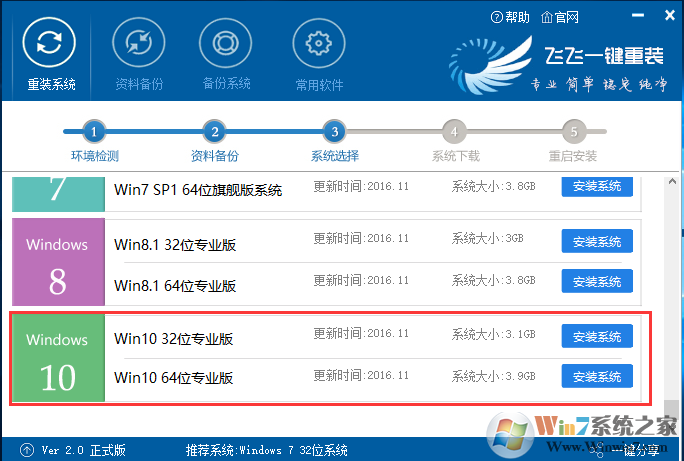Select the Windows 10 green tile
Viewport: 684px width, 461px height.
[58, 358]
